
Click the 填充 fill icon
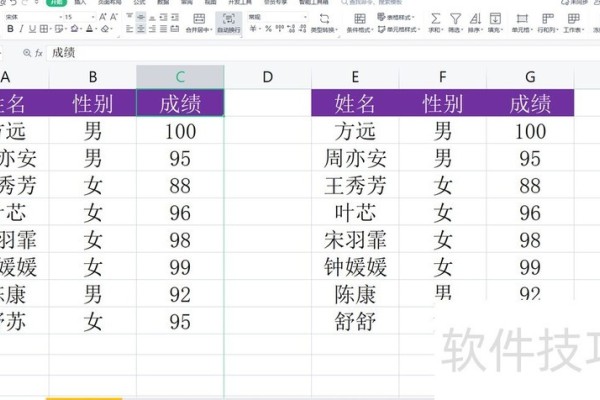[x=495, y=18]
